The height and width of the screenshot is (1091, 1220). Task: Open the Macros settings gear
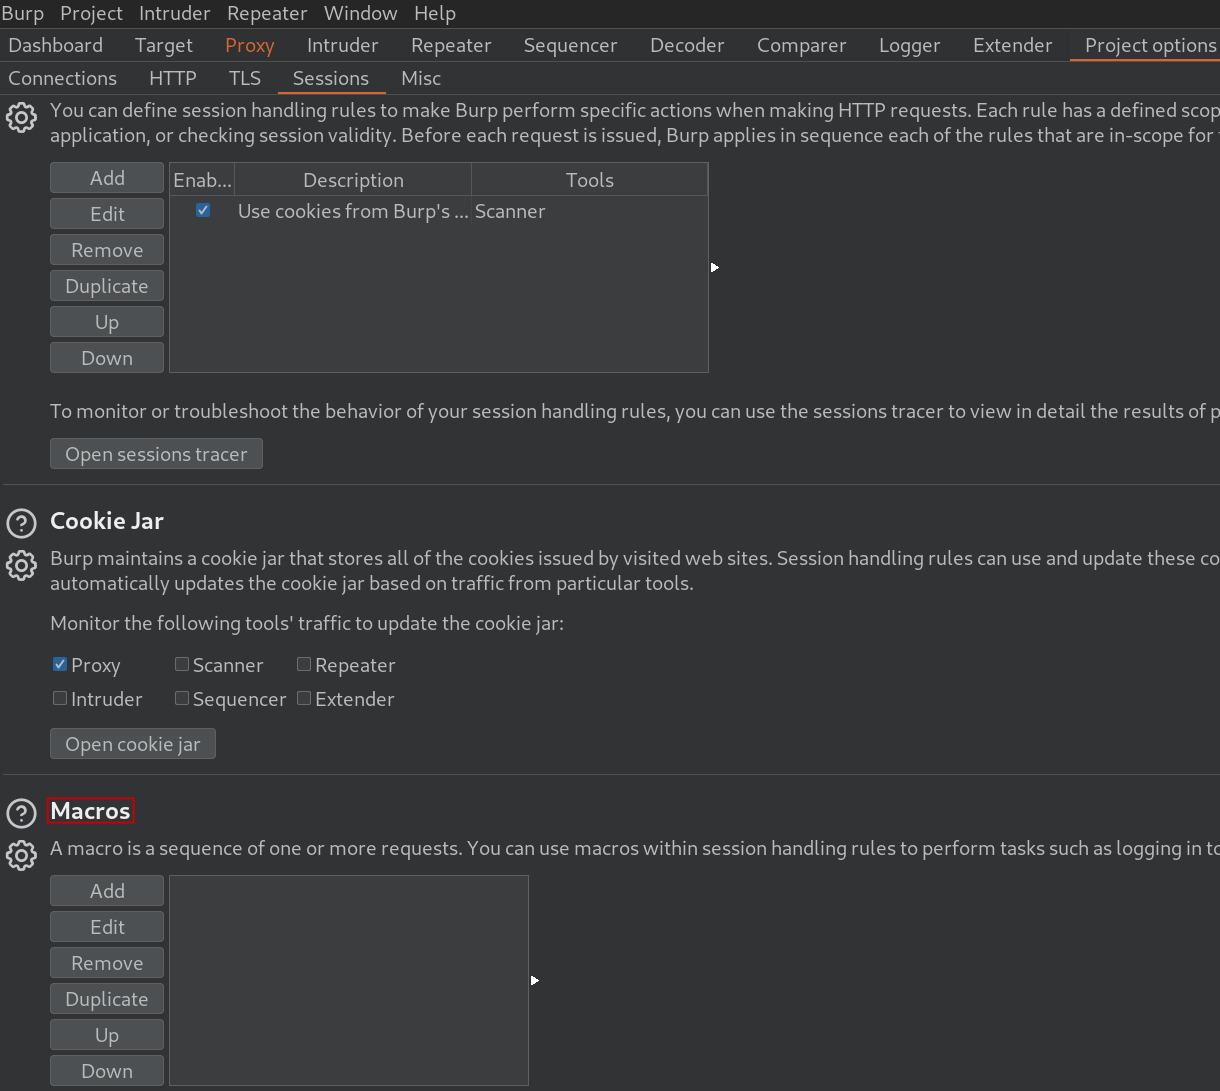pos(21,855)
